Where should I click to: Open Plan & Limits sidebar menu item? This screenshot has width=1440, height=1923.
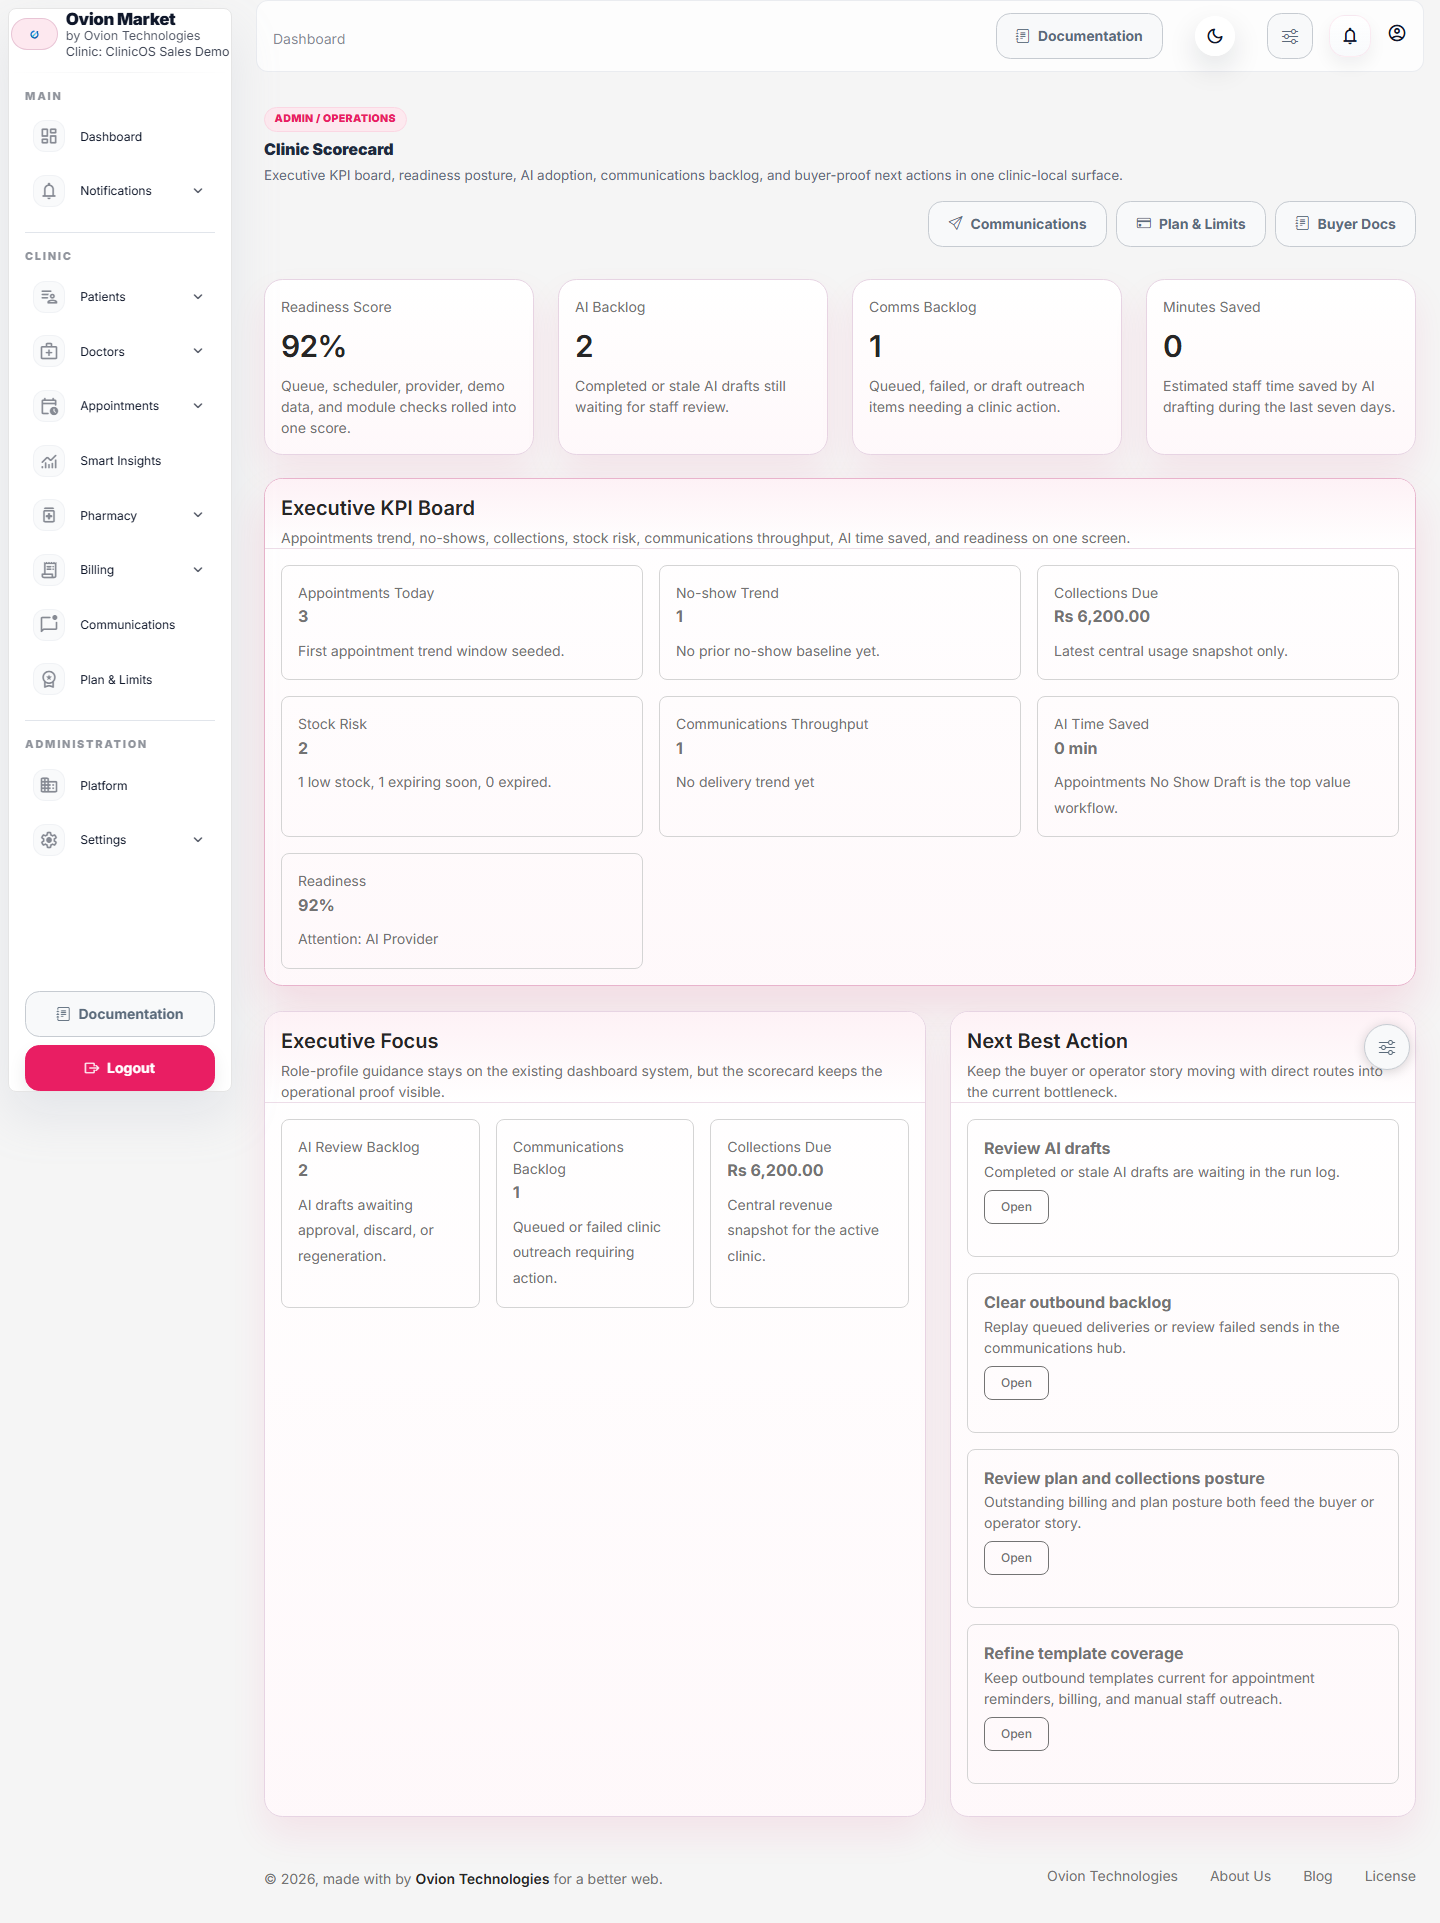[x=120, y=679]
